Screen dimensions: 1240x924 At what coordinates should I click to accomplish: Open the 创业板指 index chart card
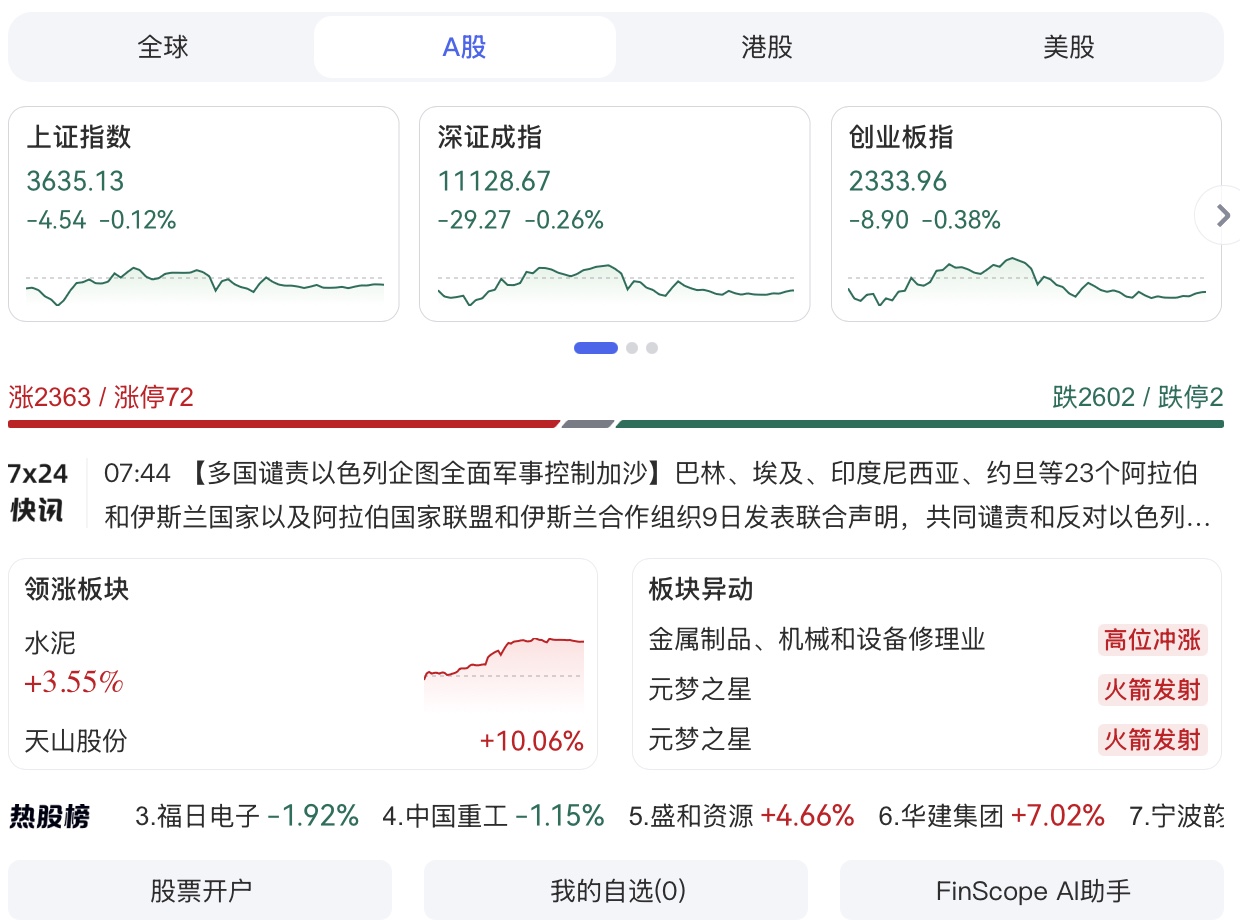pyautogui.click(x=1026, y=214)
